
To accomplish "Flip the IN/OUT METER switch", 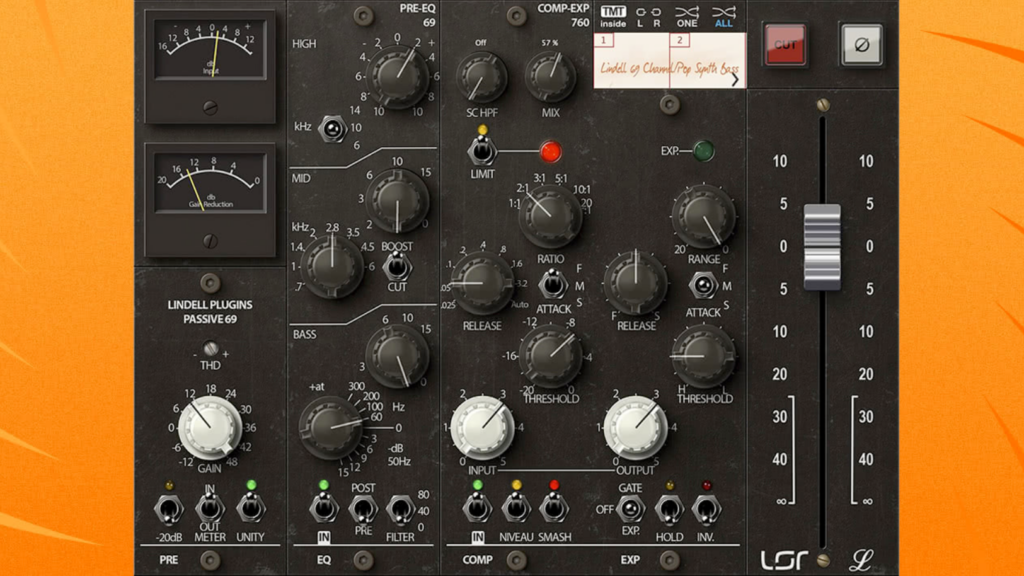I will [x=210, y=508].
